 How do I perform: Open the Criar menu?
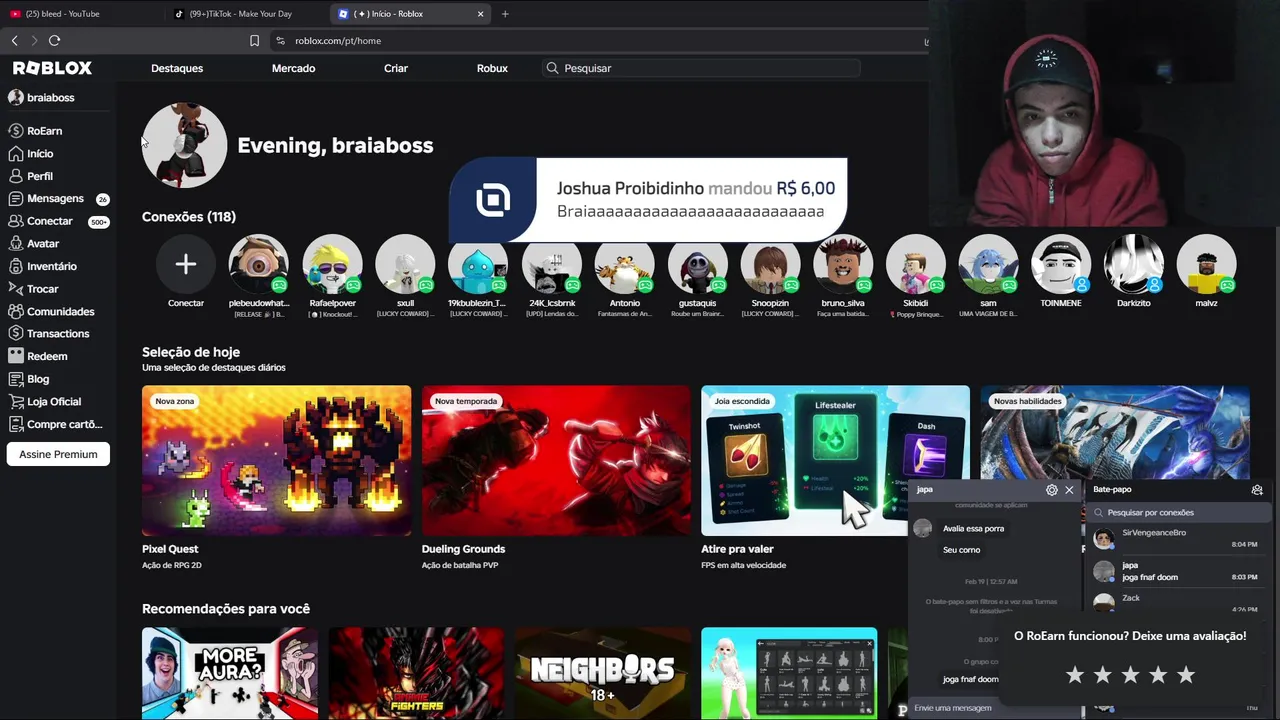396,68
